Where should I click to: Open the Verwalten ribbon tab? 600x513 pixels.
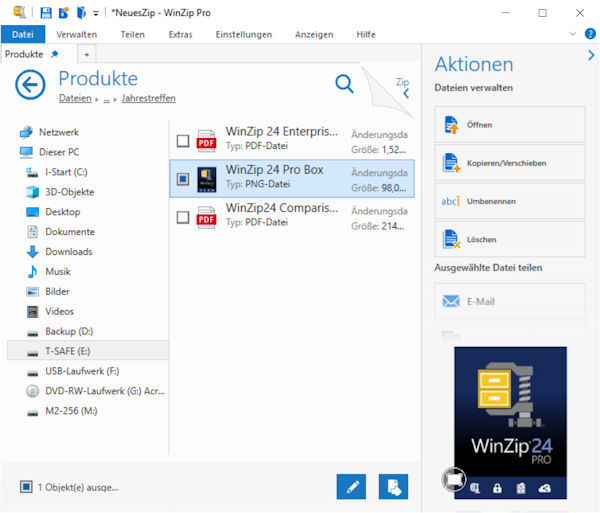pyautogui.click(x=77, y=34)
